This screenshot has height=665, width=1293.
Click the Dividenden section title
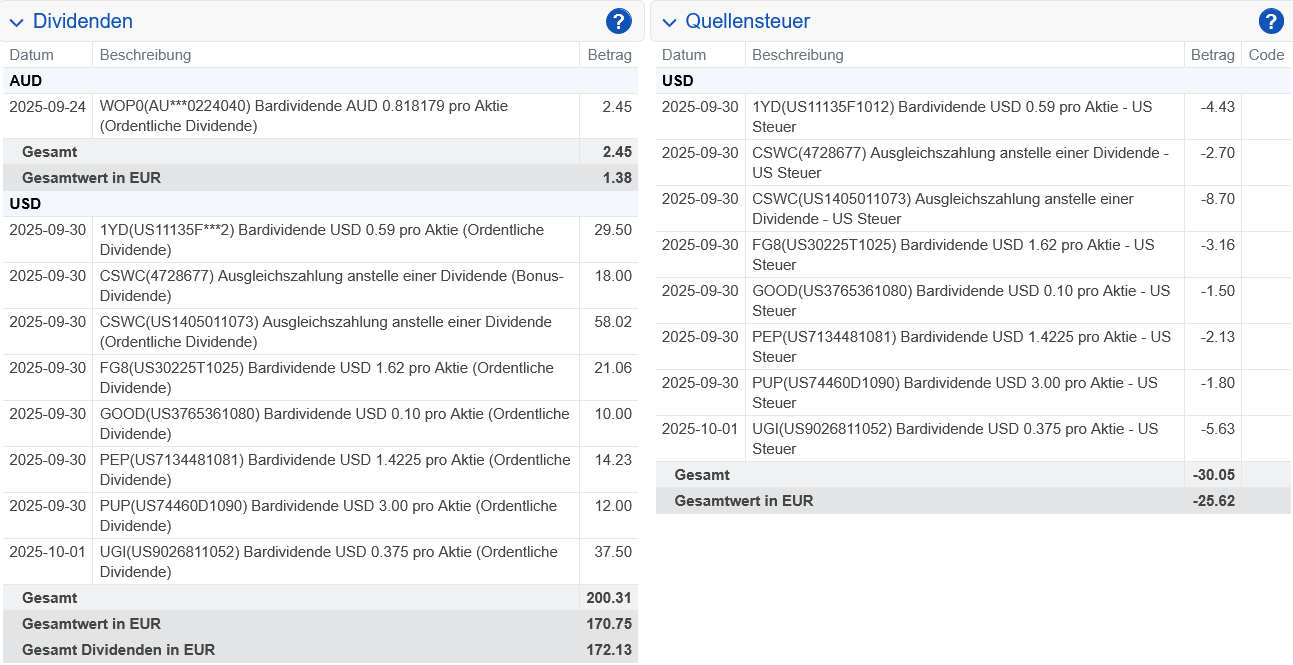click(x=82, y=21)
